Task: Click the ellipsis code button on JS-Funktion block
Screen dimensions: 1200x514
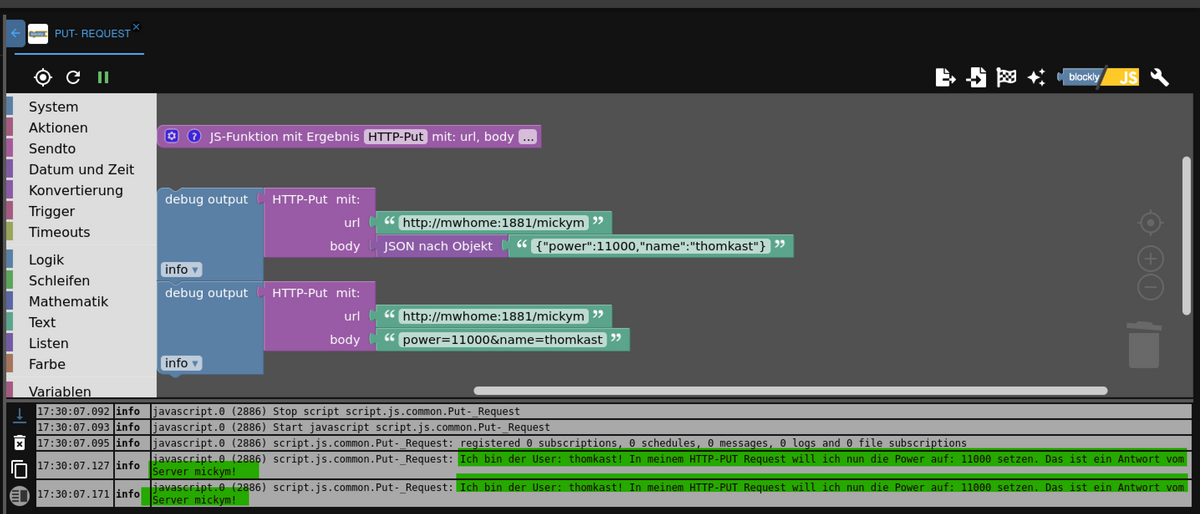Action: pos(528,136)
